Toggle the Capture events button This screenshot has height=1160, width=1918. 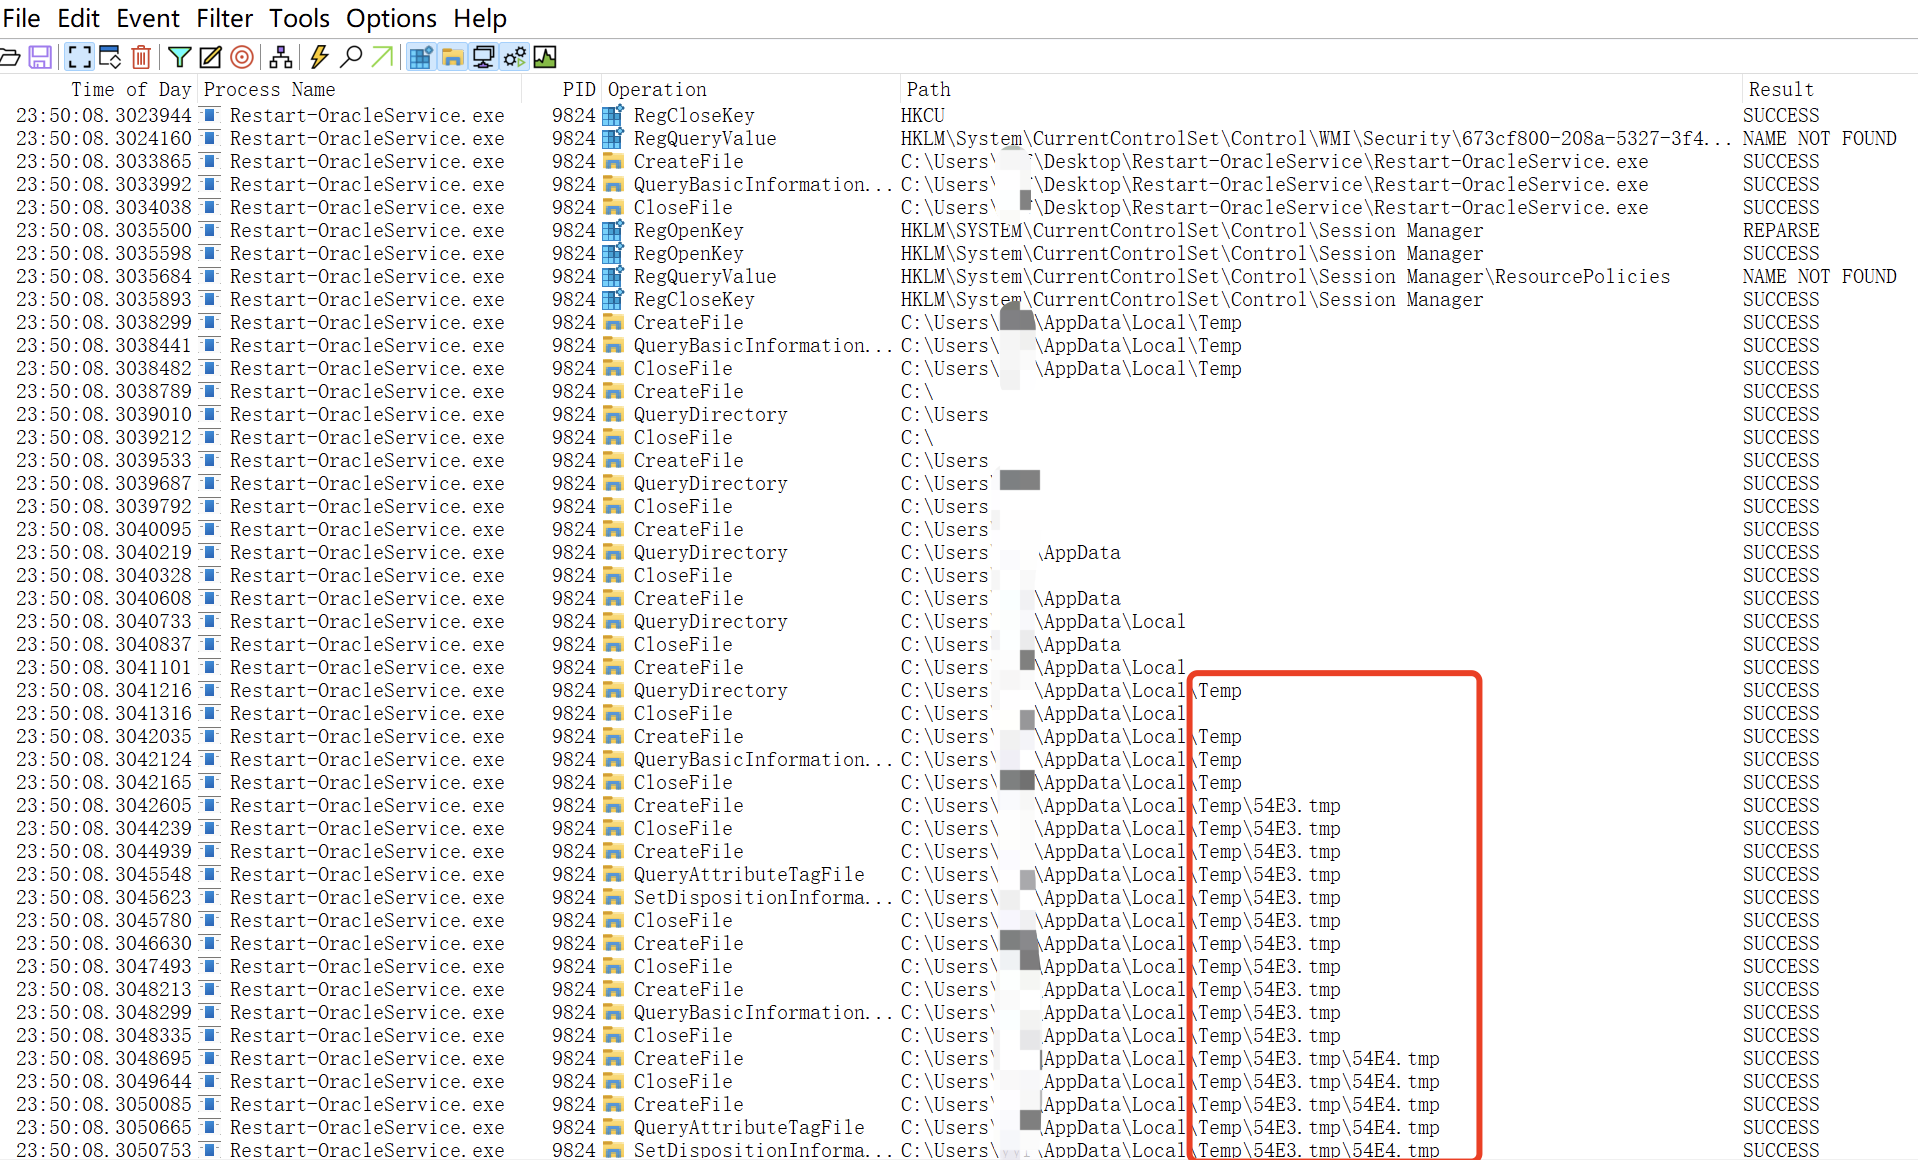click(x=80, y=57)
